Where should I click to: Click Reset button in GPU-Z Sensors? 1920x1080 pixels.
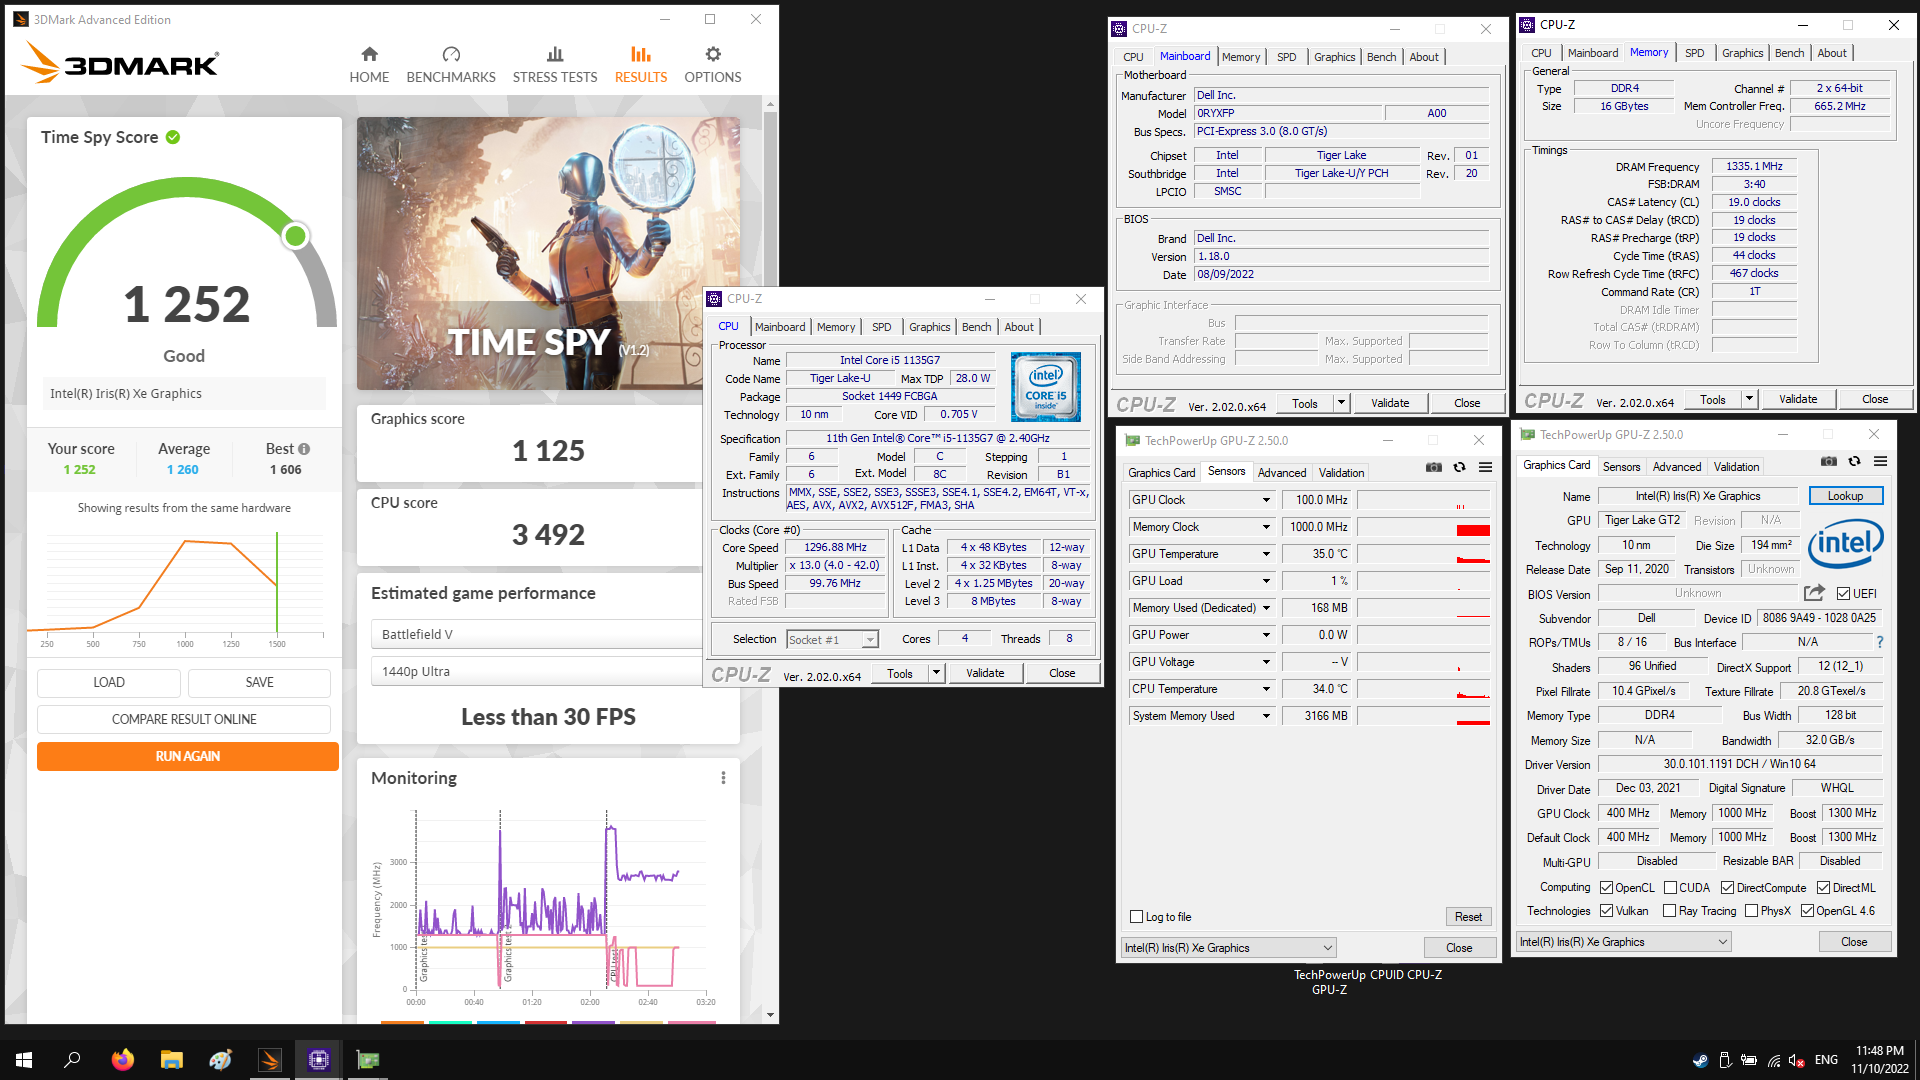pos(1468,917)
